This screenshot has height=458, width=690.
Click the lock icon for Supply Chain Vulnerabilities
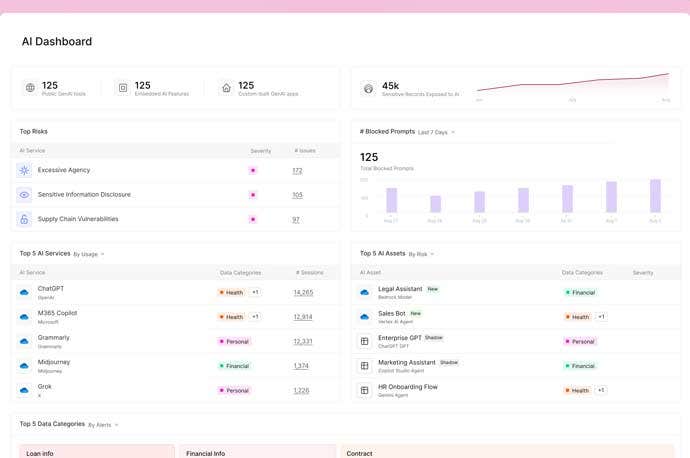tap(24, 219)
